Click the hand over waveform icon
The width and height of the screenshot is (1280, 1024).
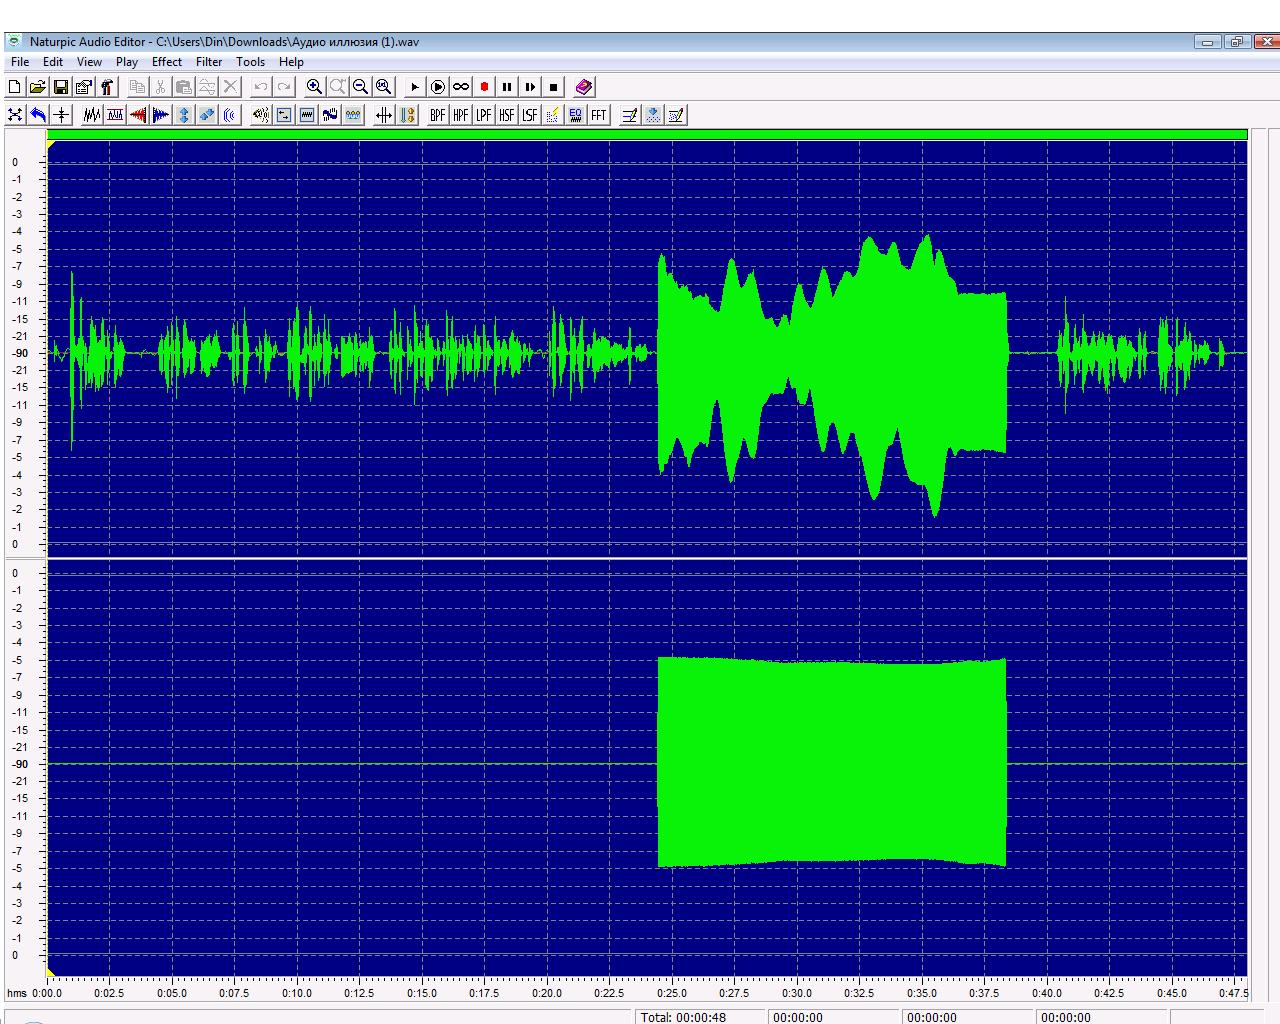(x=330, y=115)
